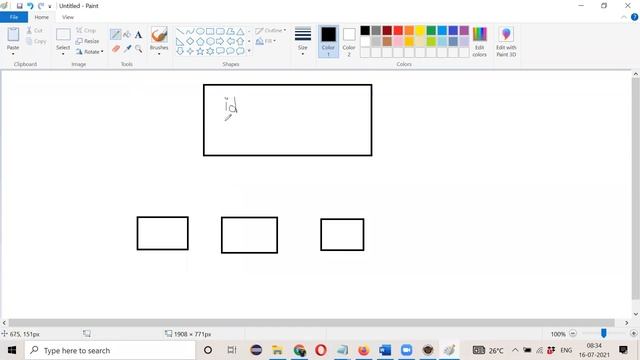The width and height of the screenshot is (640, 360).
Task: Choose the Curve shape
Action: click(x=190, y=31)
